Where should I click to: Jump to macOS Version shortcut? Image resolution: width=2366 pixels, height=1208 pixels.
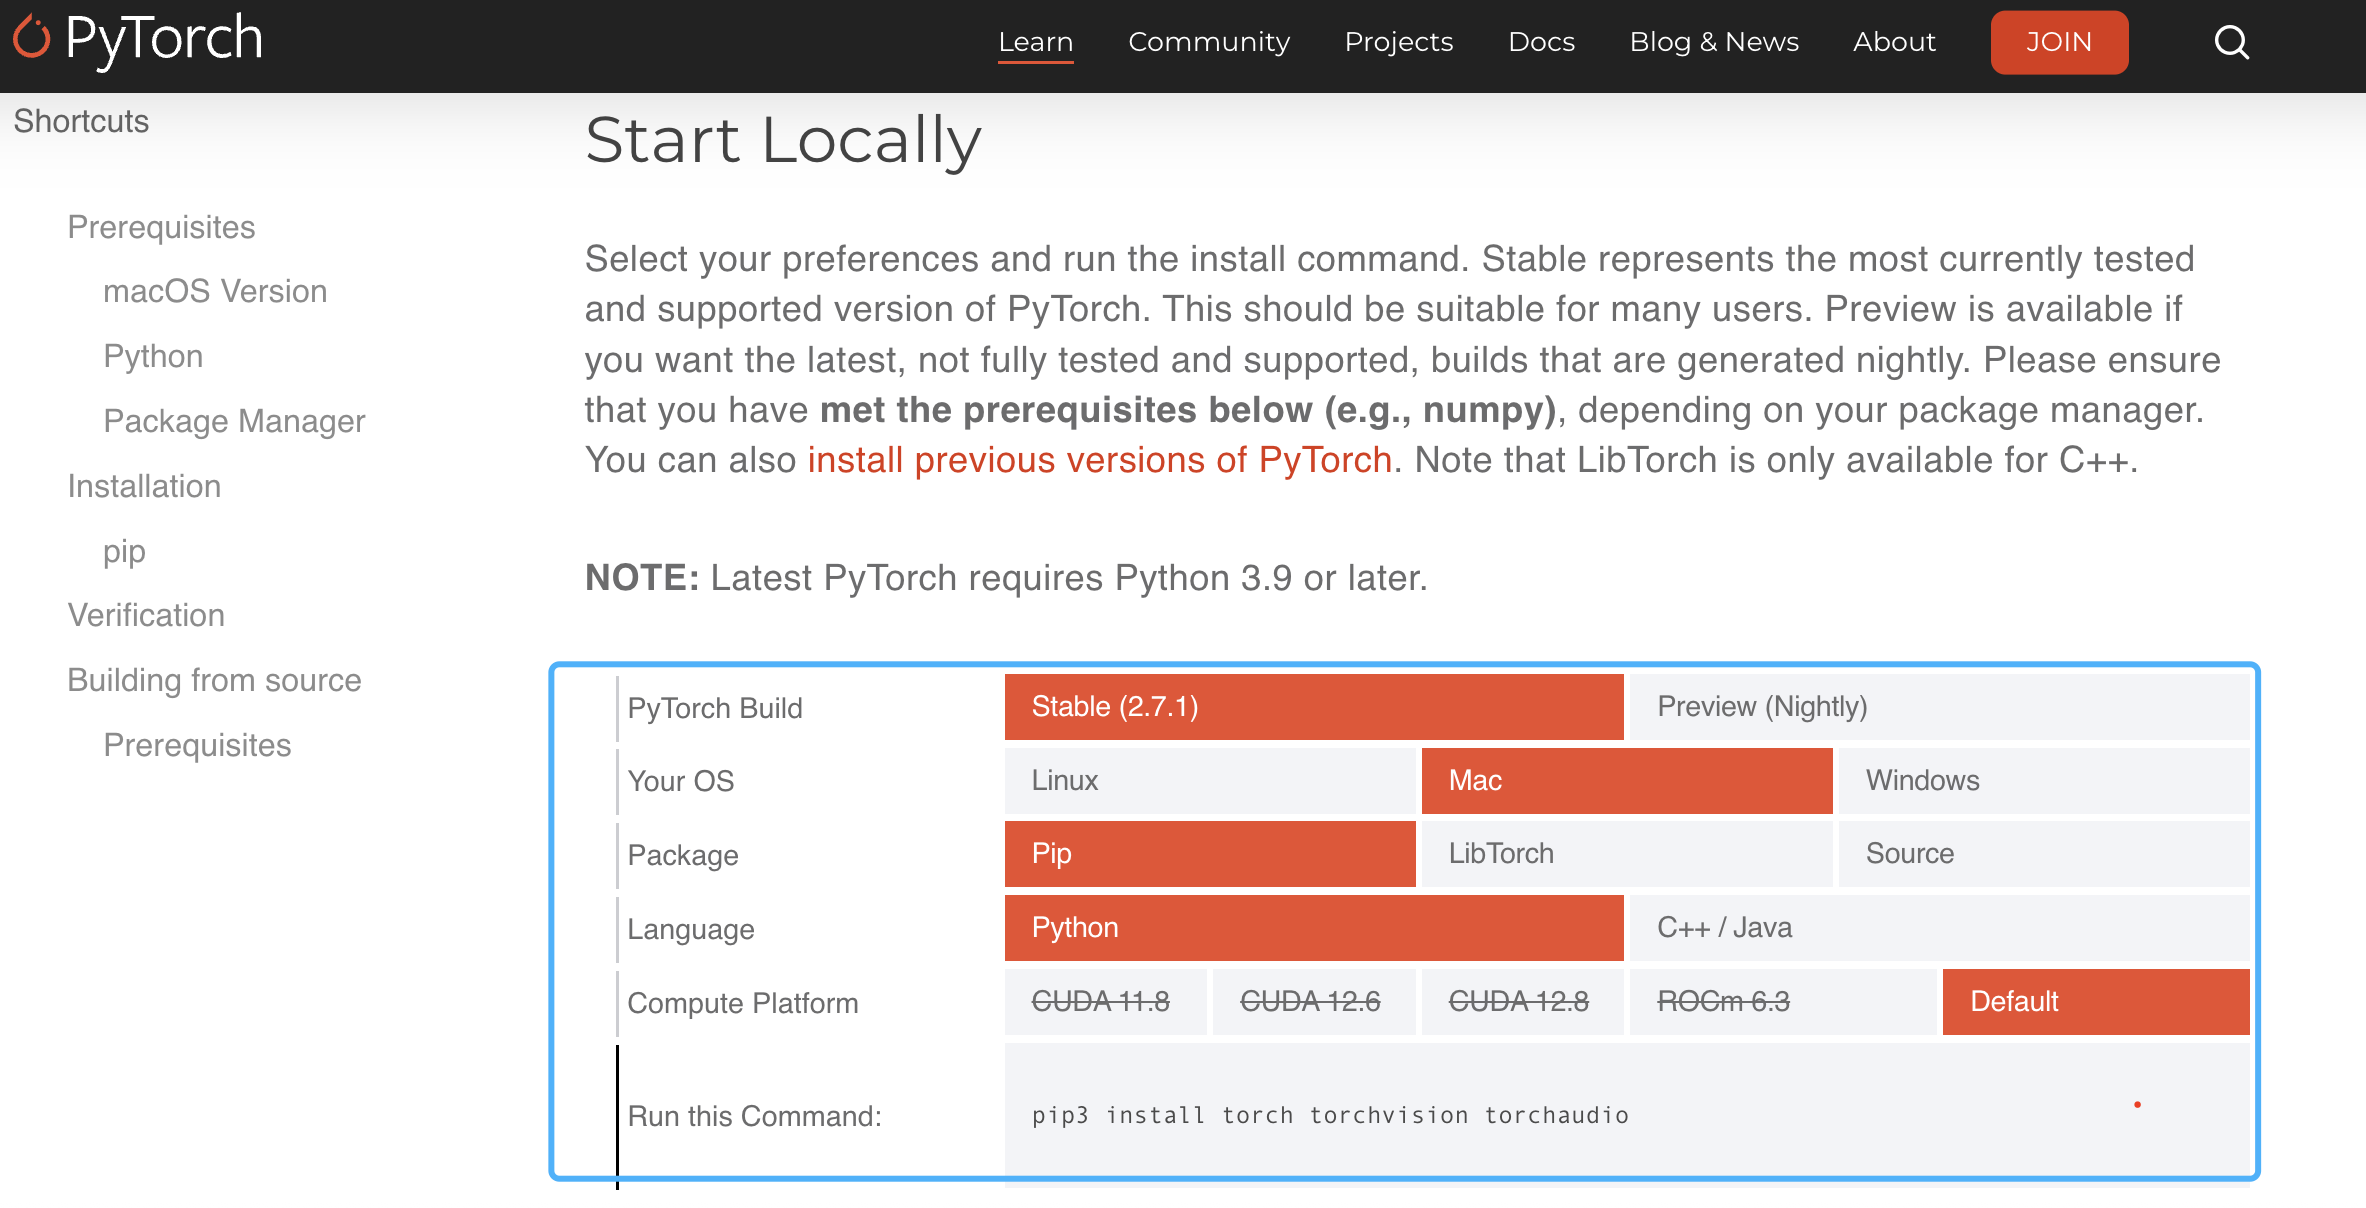point(215,291)
